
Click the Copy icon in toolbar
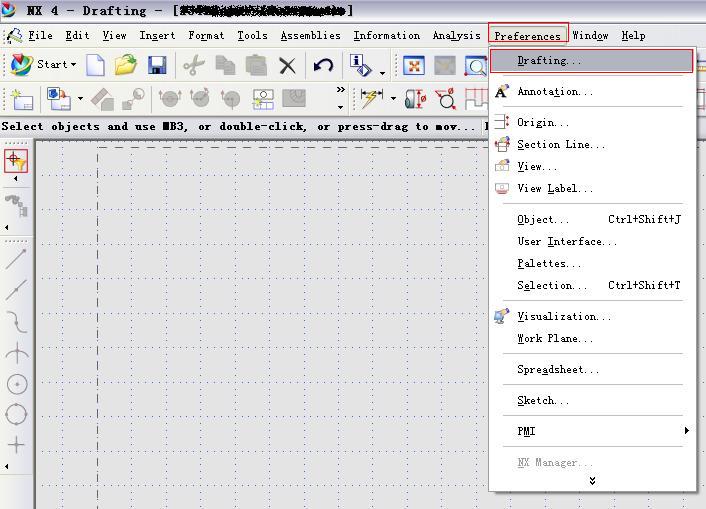[225, 65]
